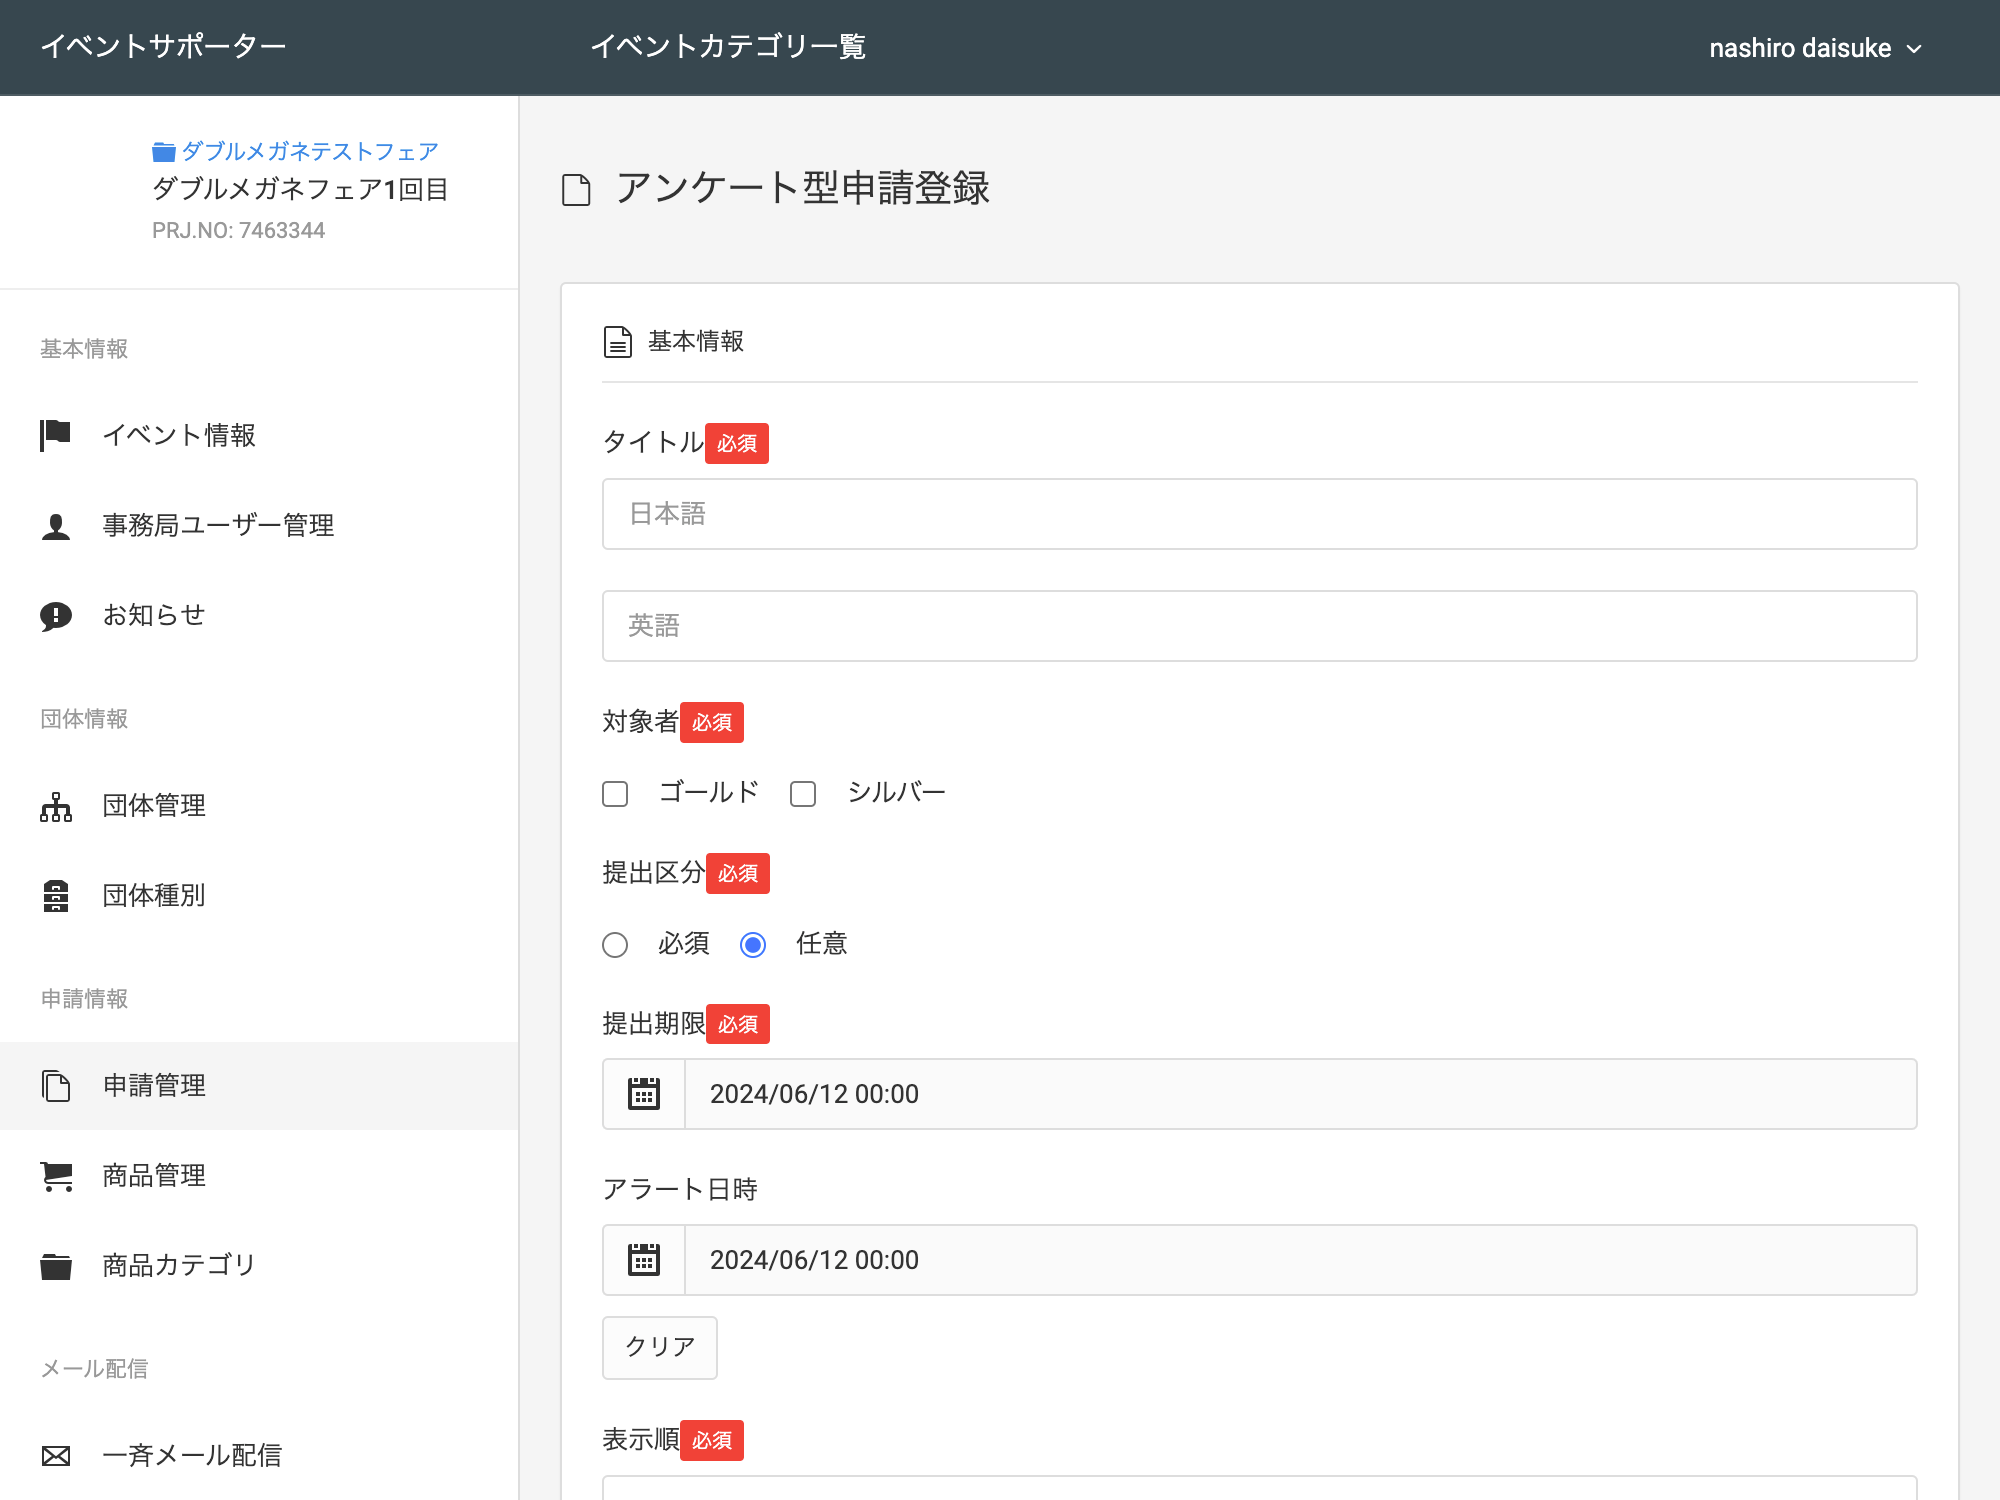The image size is (2000, 1500).
Task: Click calendar icon for 提出期限
Action: [644, 1094]
